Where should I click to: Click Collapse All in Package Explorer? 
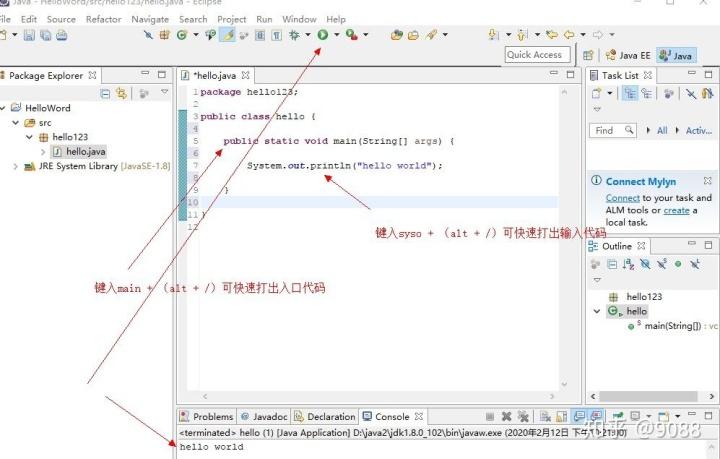(x=105, y=94)
